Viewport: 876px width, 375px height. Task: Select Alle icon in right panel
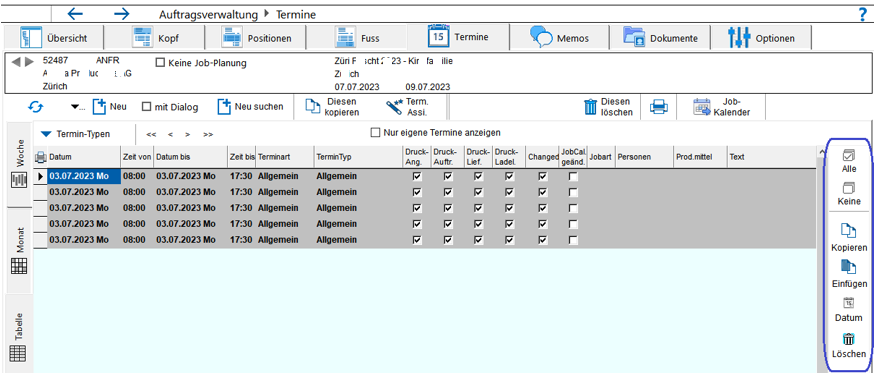(849, 155)
